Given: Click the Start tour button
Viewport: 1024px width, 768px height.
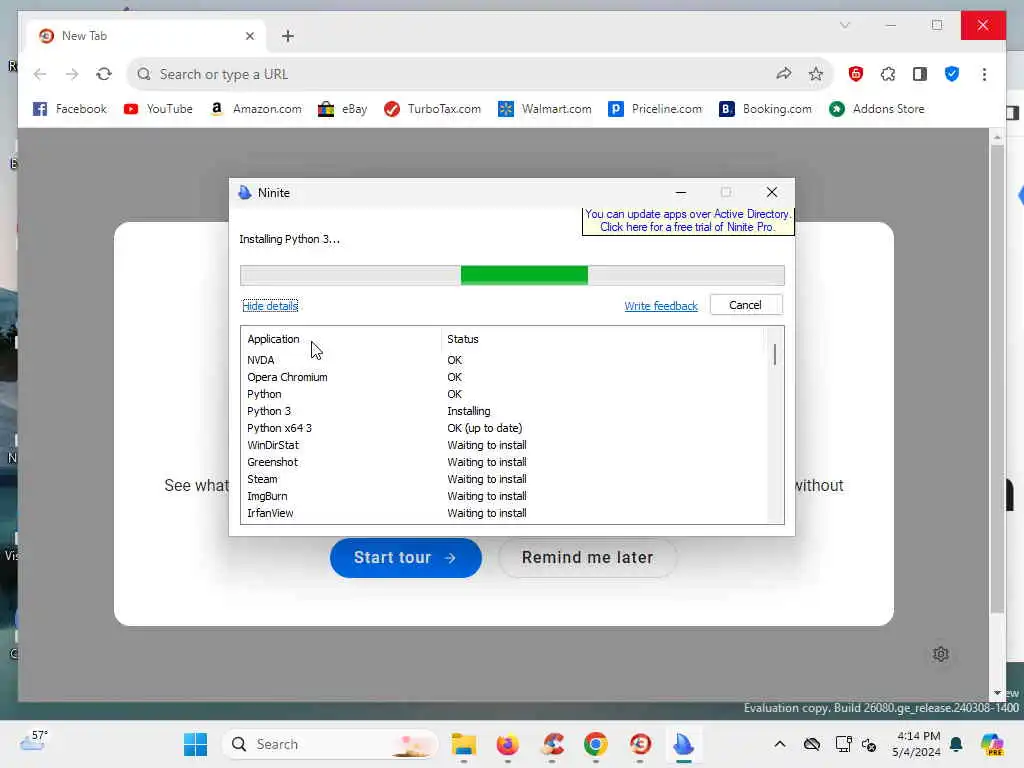Looking at the screenshot, I should [406, 558].
